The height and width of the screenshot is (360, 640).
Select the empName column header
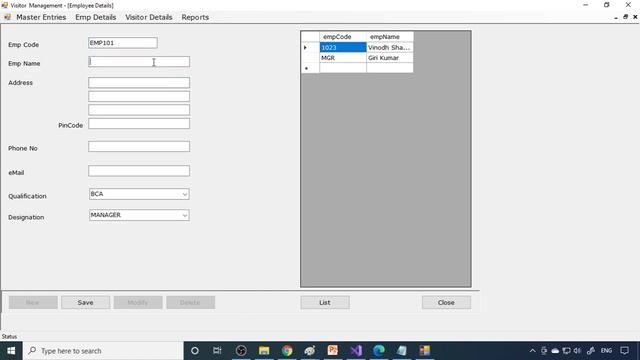click(390, 37)
